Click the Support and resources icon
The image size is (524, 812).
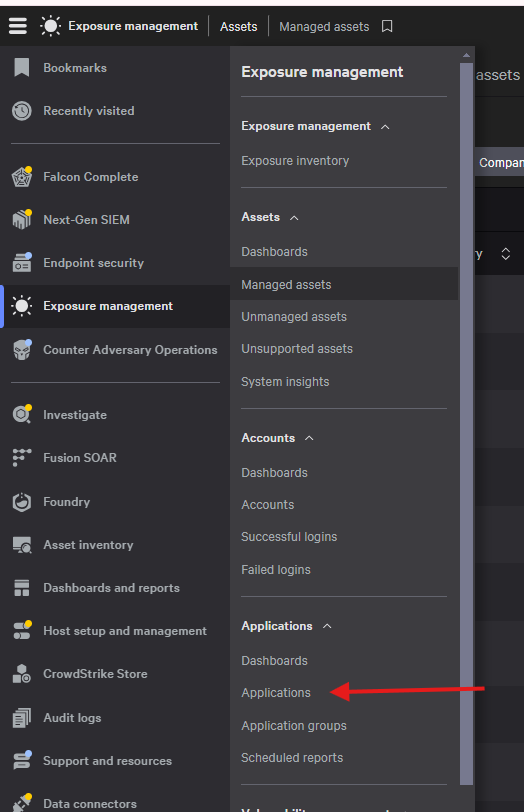pyautogui.click(x=22, y=760)
